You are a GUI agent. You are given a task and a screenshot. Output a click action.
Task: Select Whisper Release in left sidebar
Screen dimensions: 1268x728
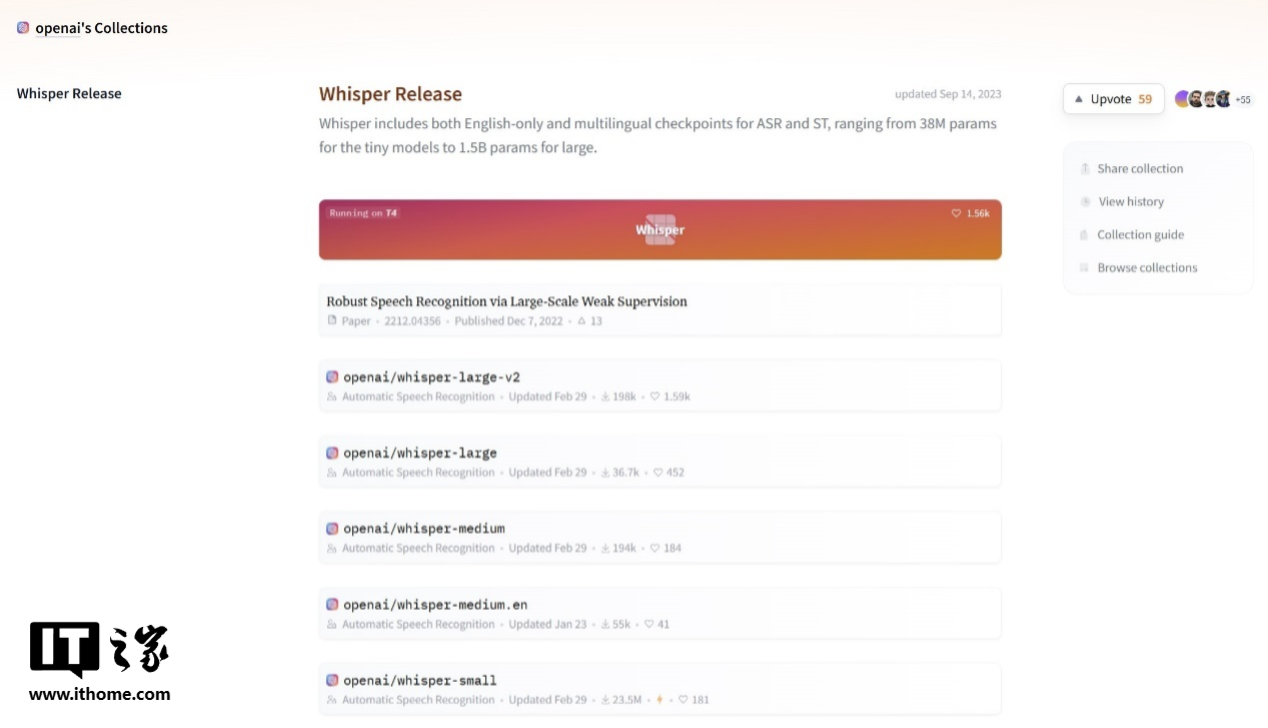pyautogui.click(x=69, y=93)
